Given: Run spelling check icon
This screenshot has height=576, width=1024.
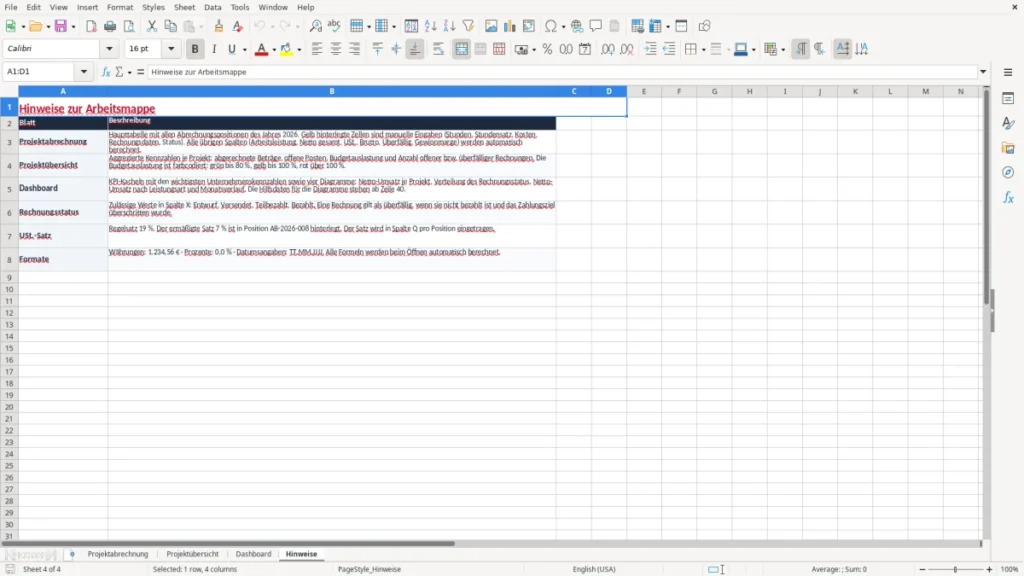Looking at the screenshot, I should click(x=334, y=26).
